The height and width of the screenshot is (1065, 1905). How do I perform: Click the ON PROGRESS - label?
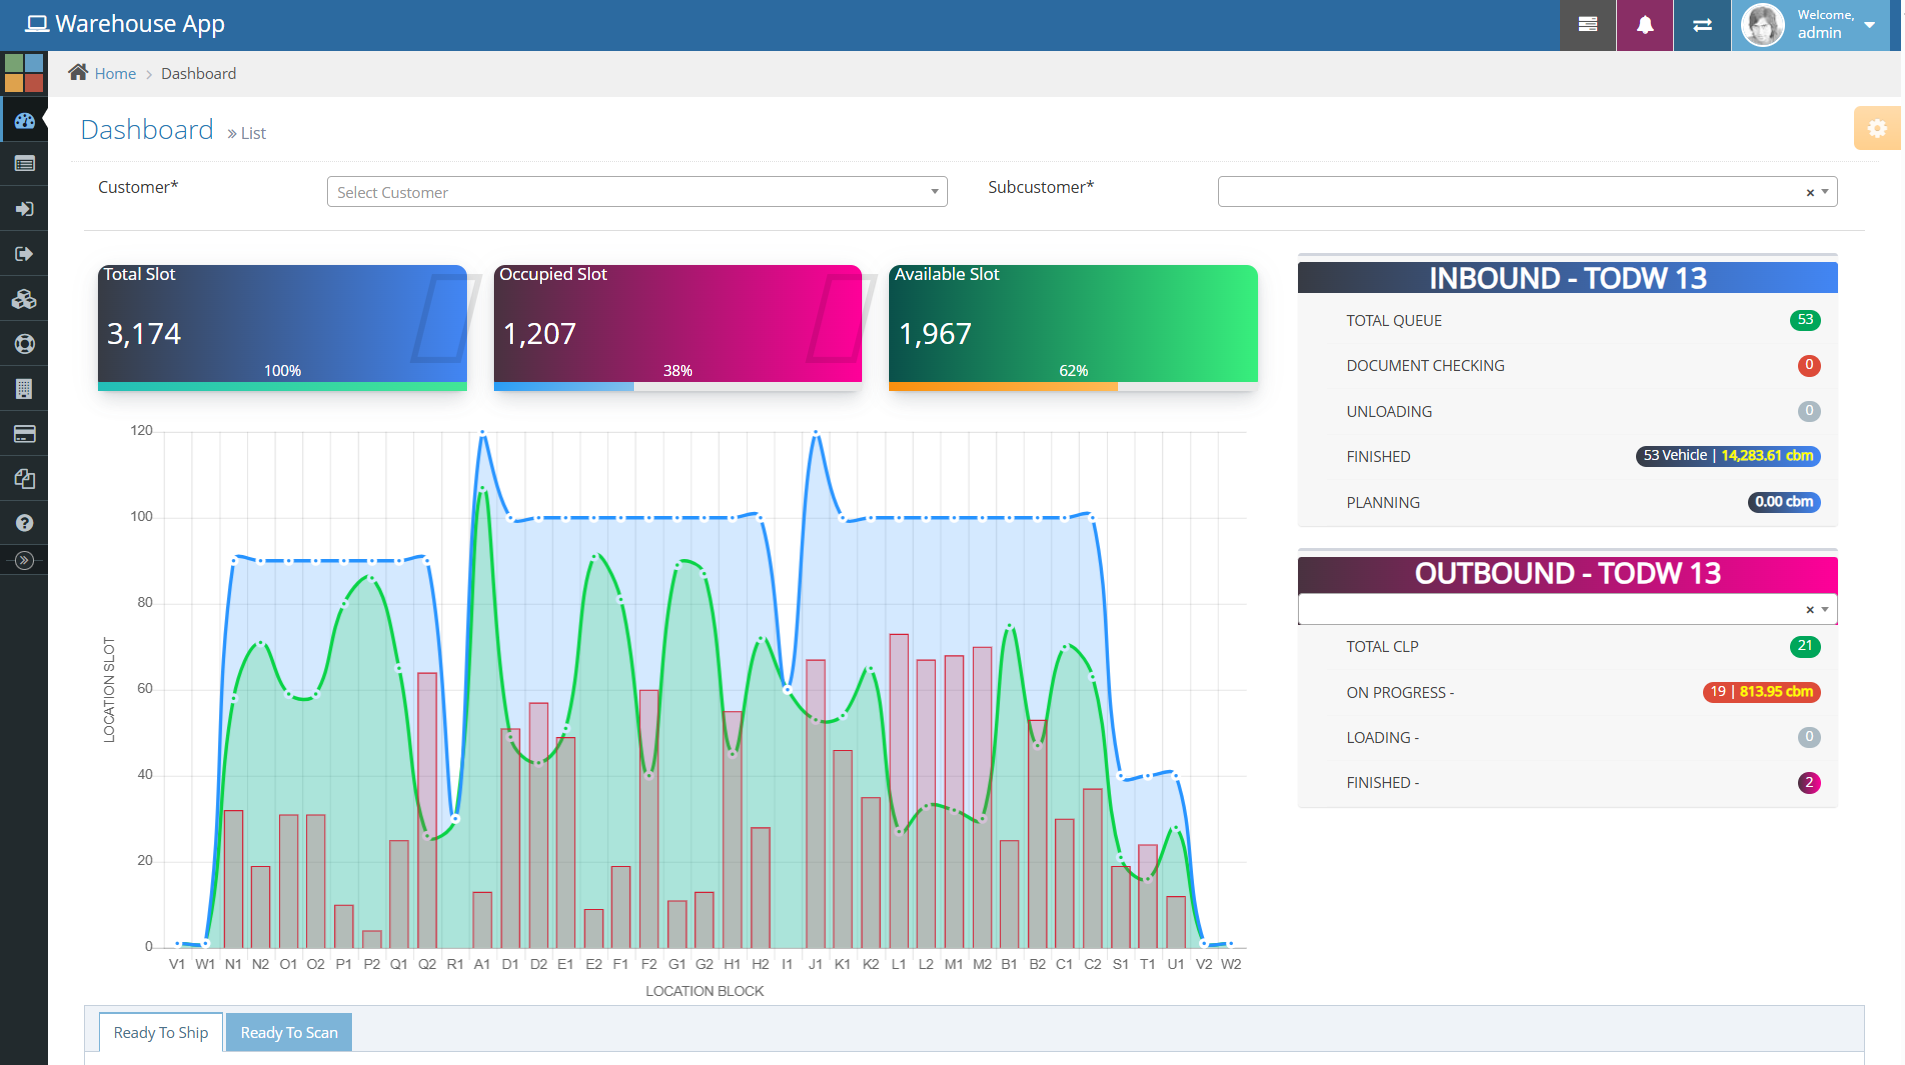tap(1400, 693)
